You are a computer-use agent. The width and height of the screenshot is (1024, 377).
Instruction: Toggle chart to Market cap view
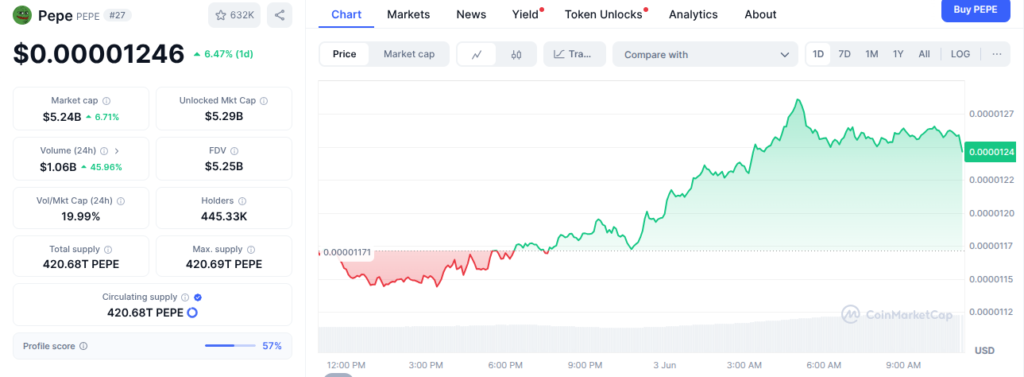coord(409,54)
